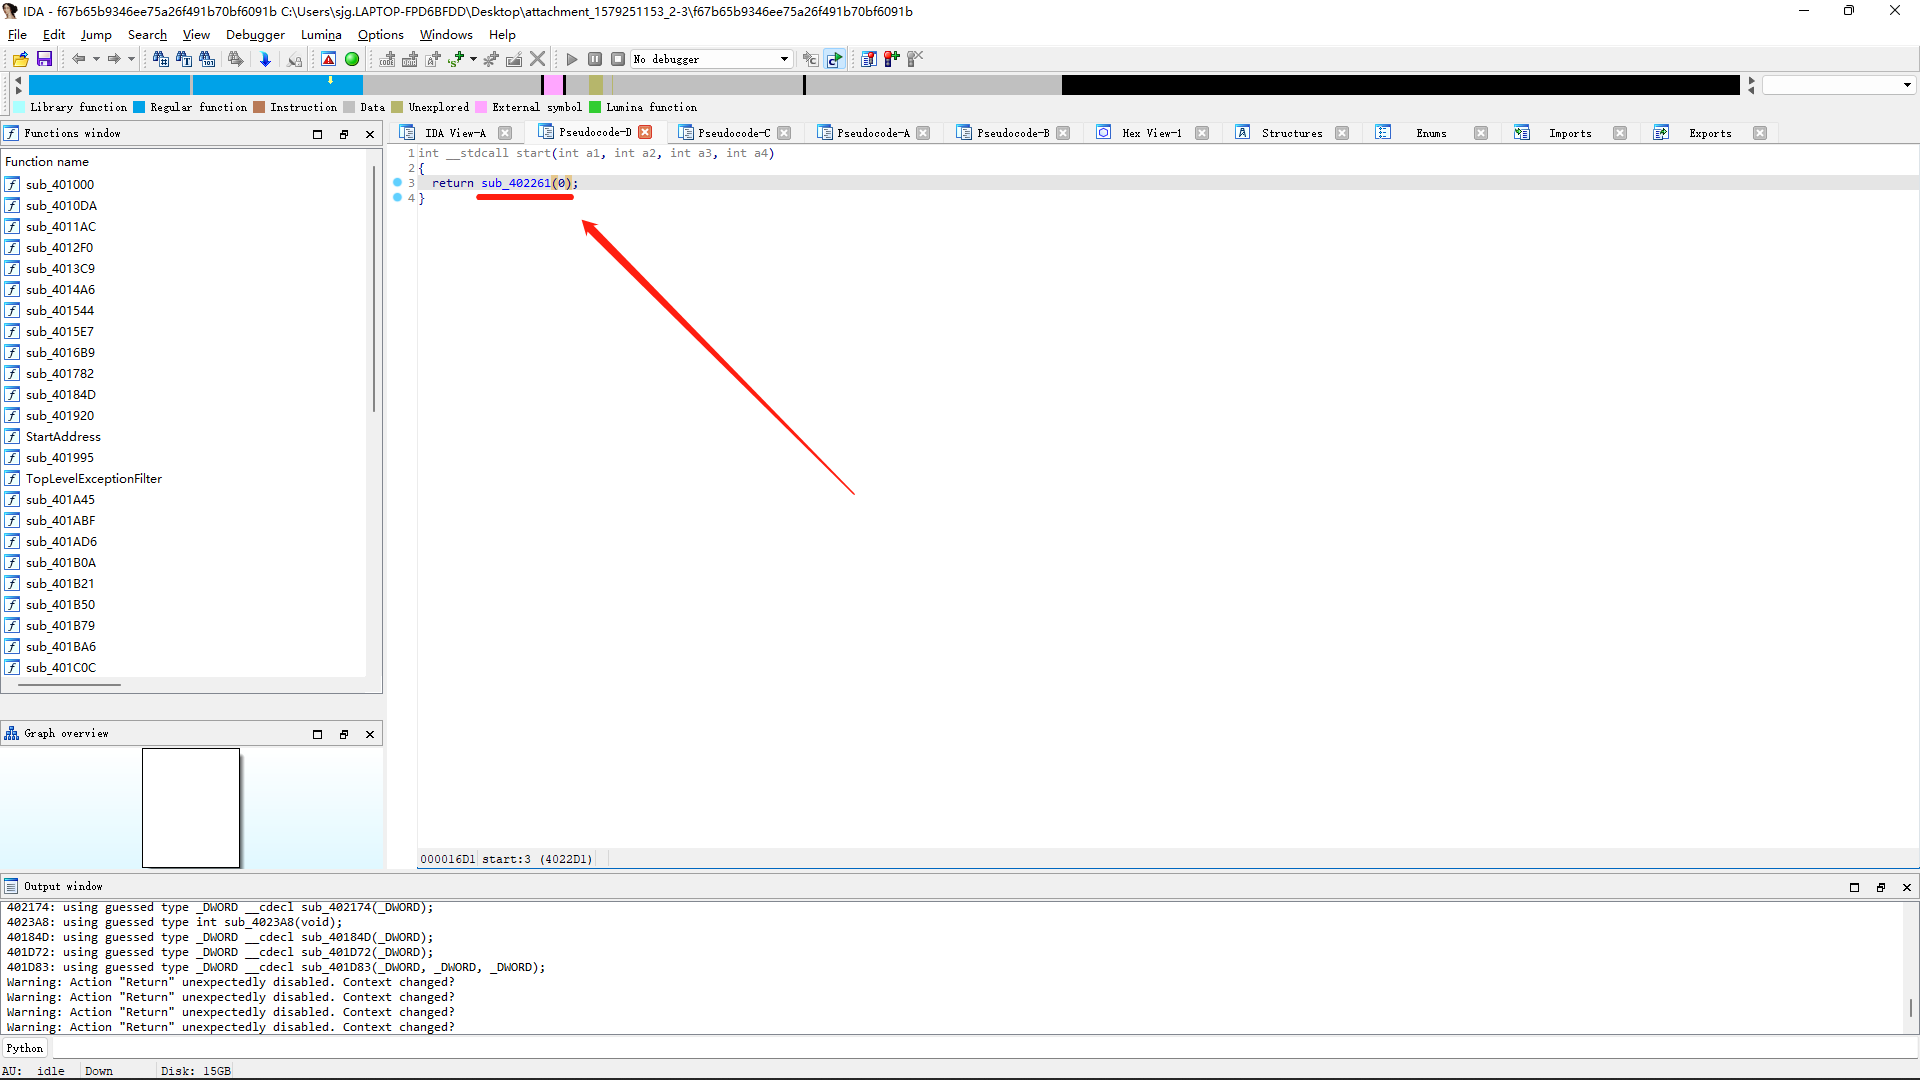This screenshot has width=1920, height=1080.
Task: Open the No debugger dropdown
Action: (x=784, y=59)
